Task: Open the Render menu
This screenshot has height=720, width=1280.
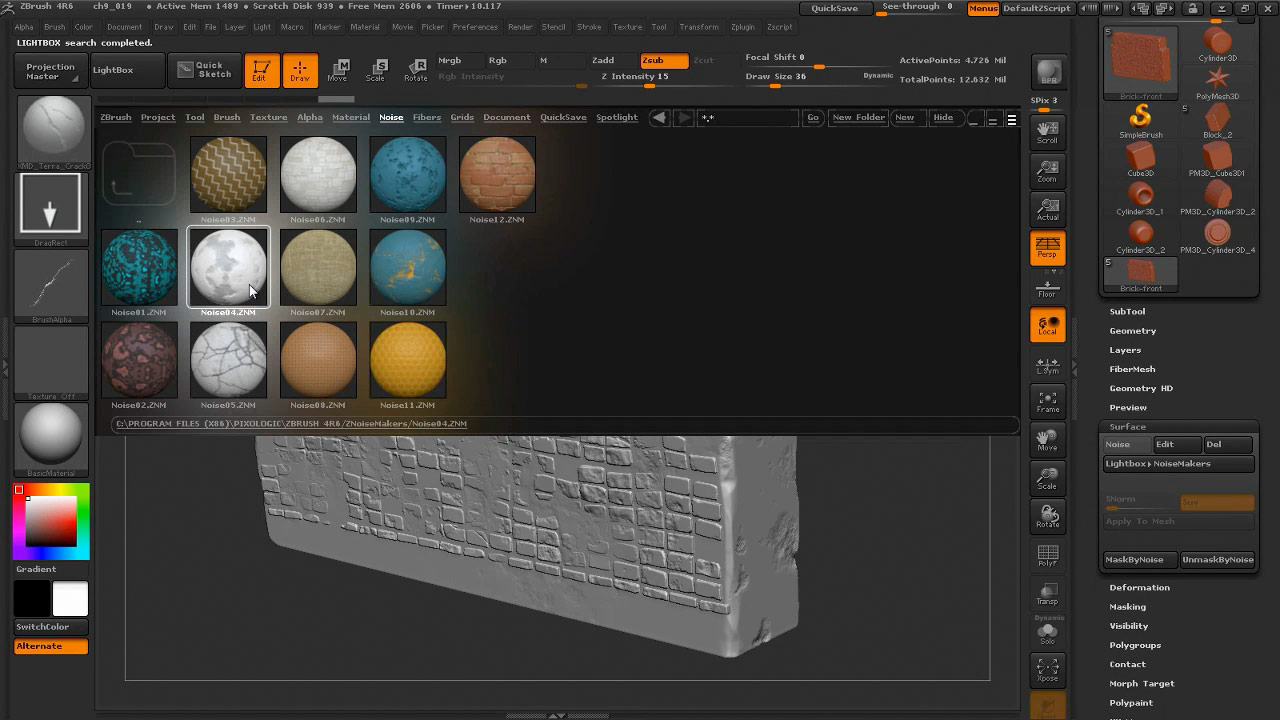Action: (x=520, y=27)
